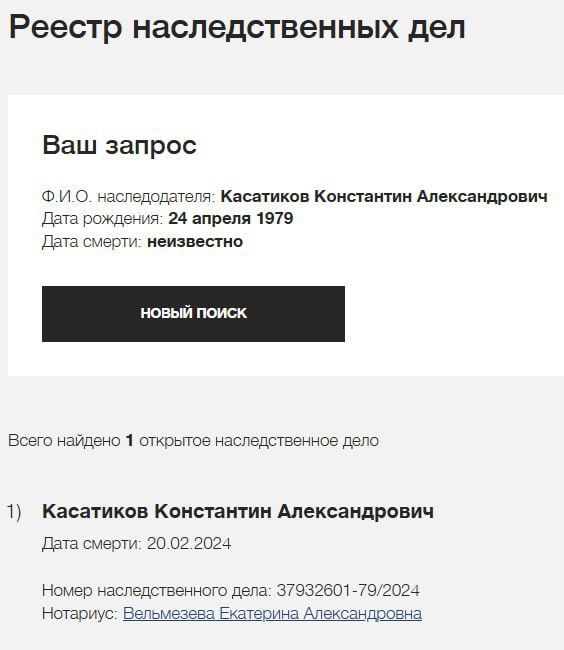Click the Дата рождения label
The width and height of the screenshot is (564, 650).
click(102, 218)
